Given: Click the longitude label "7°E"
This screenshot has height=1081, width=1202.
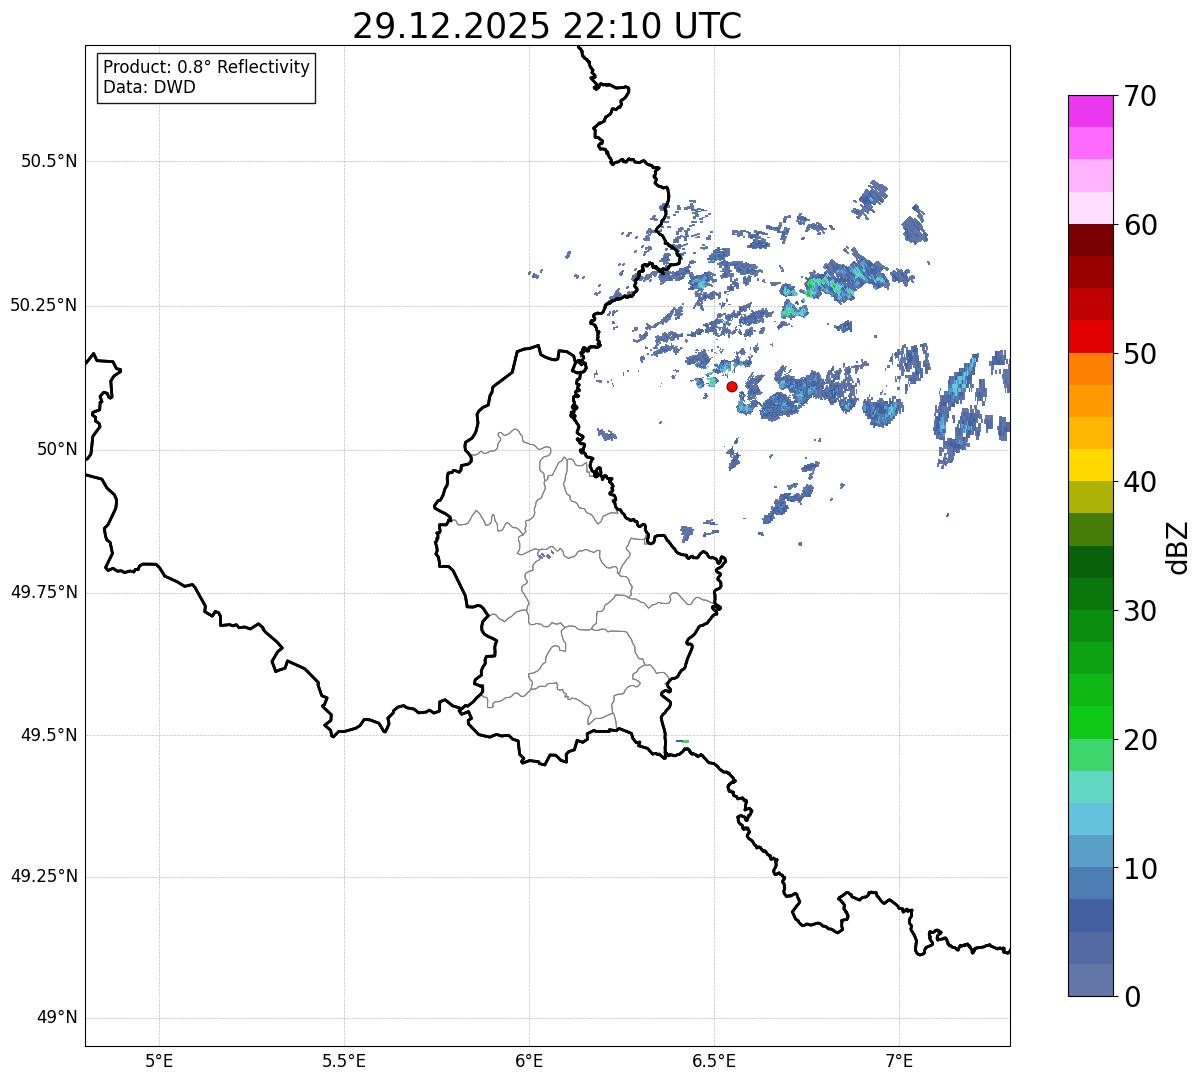Looking at the screenshot, I should tap(900, 1060).
